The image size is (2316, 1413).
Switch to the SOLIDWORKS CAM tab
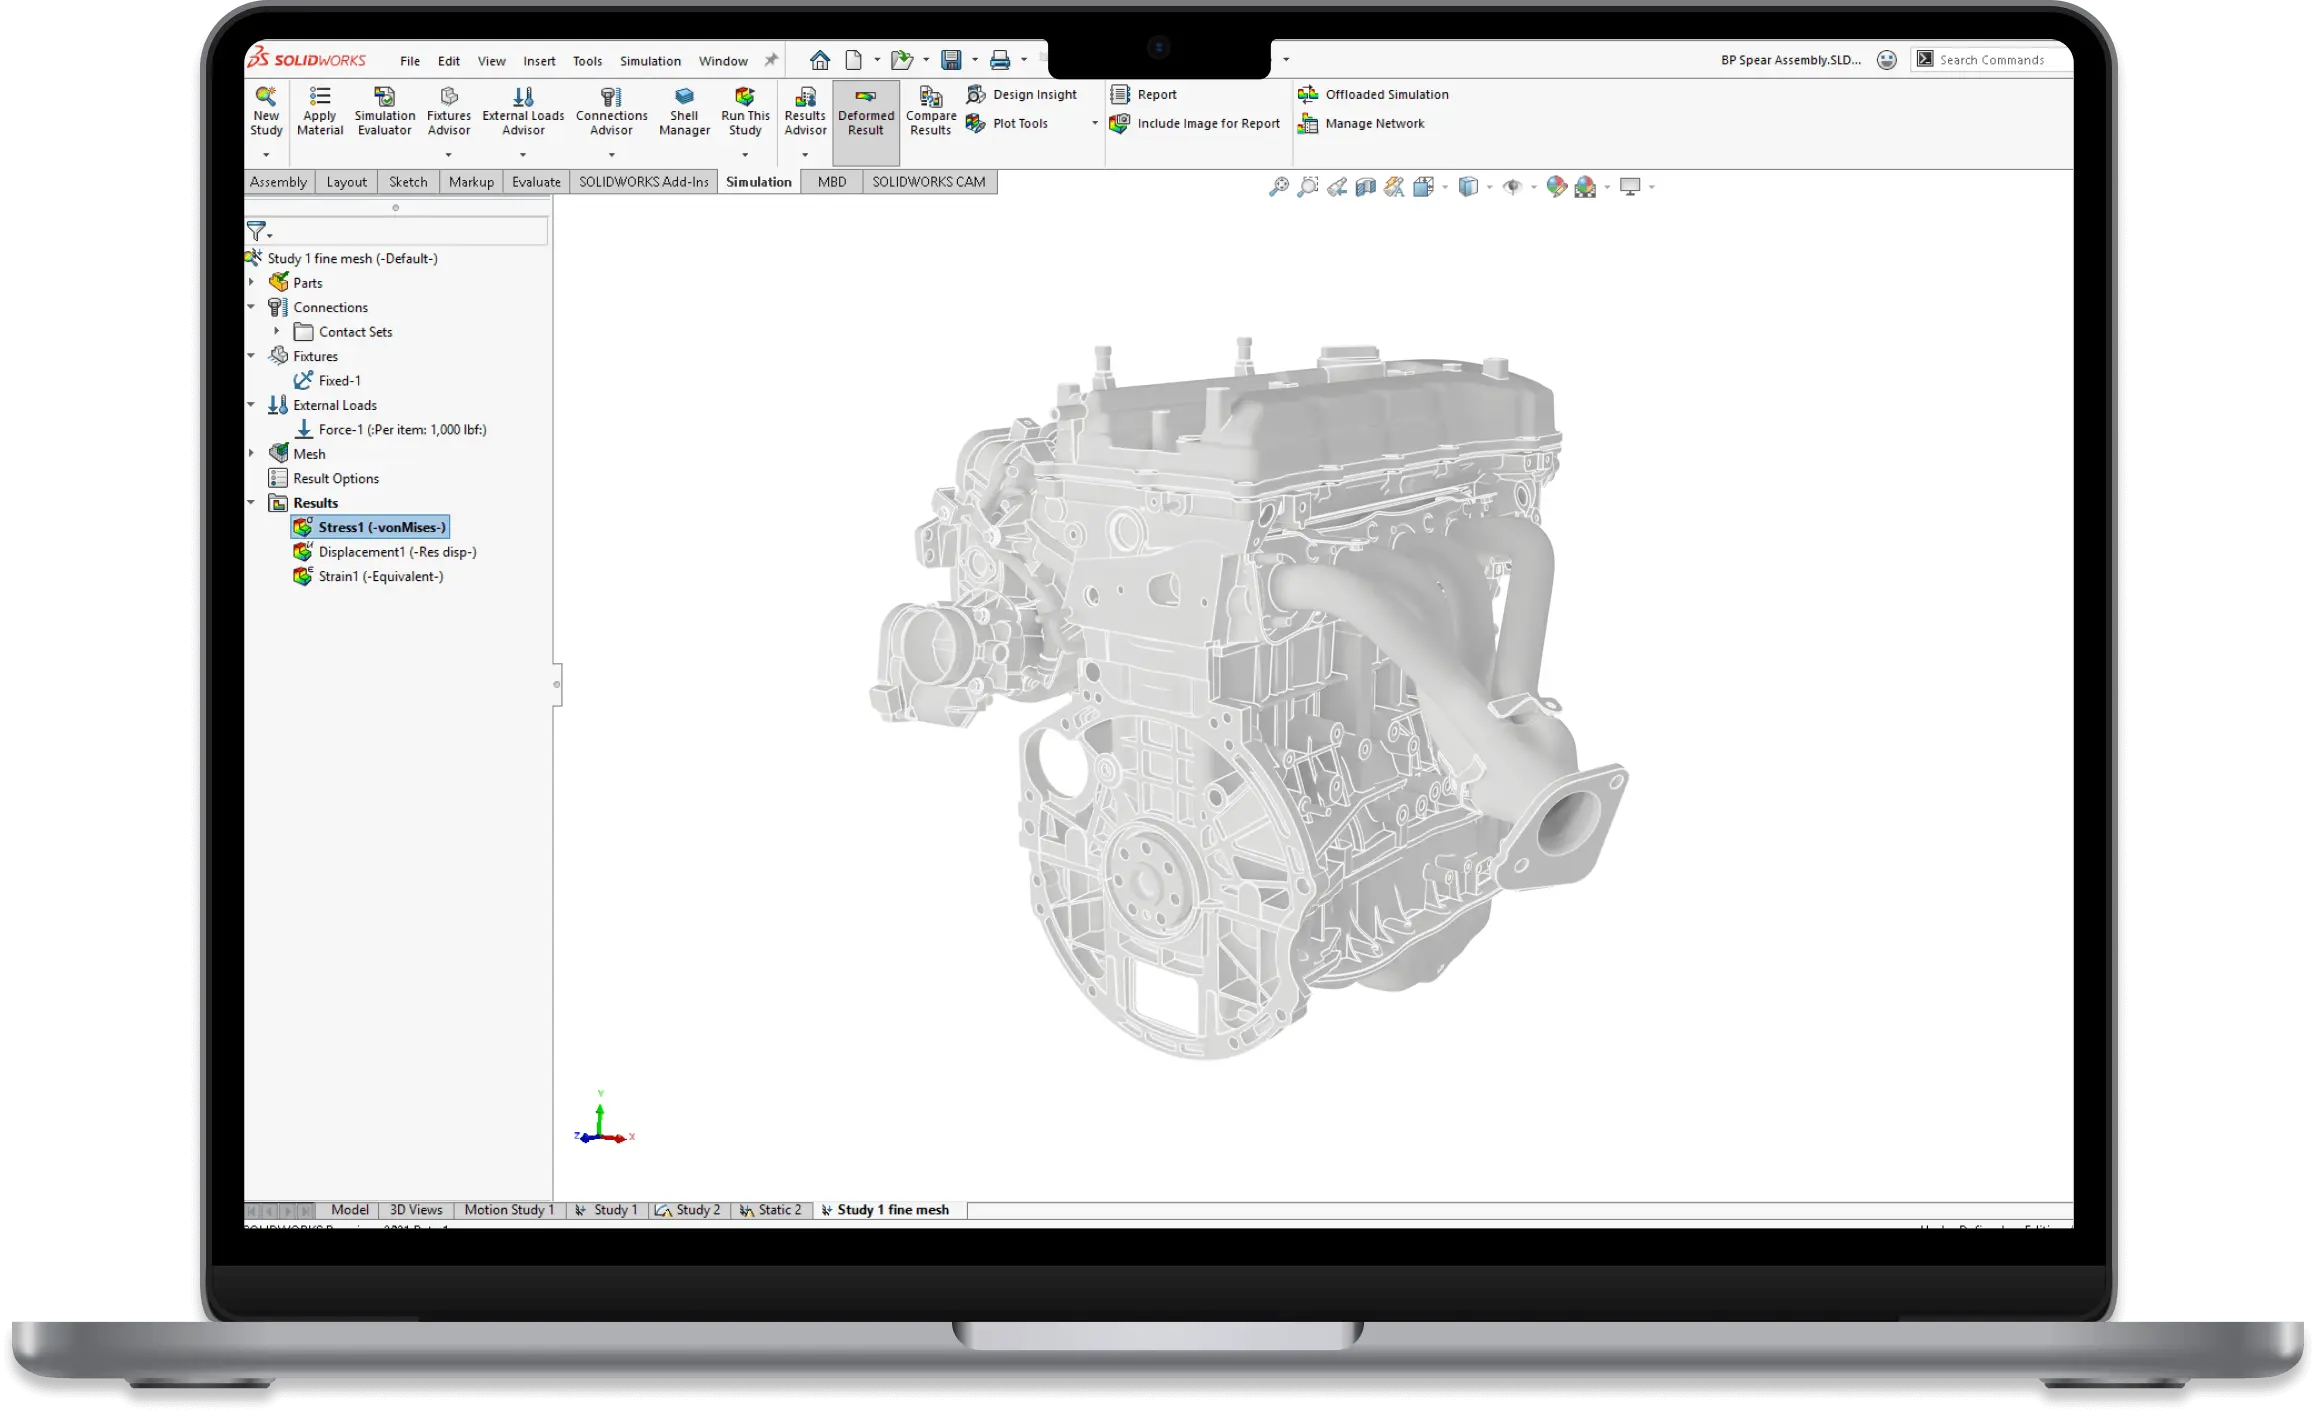pos(929,182)
